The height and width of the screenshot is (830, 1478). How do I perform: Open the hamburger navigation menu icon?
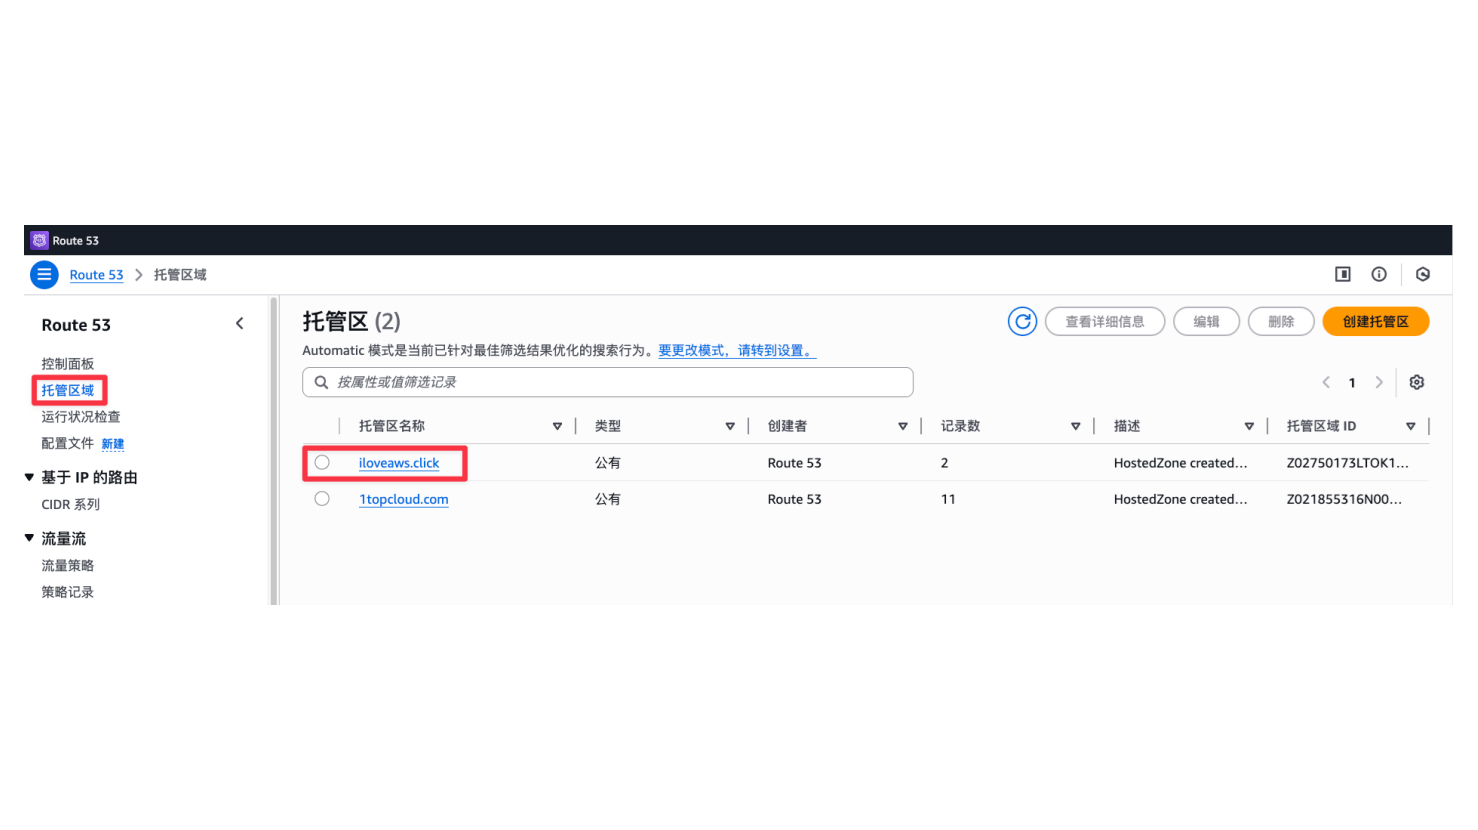[x=44, y=274]
